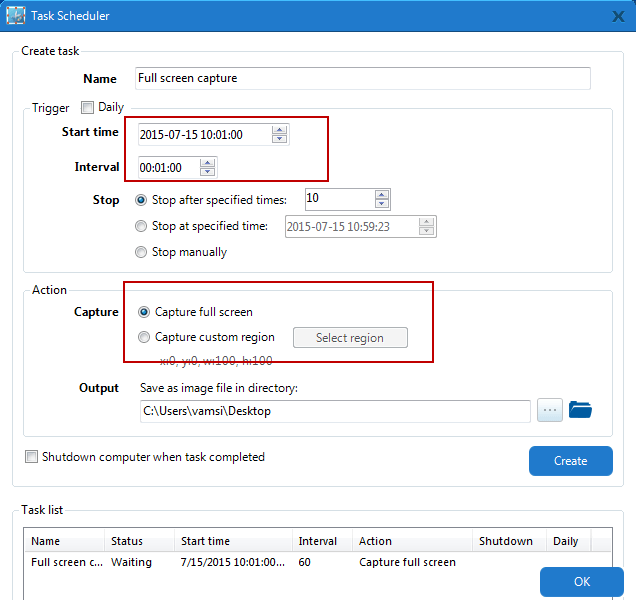
Task: Increase the Interval value
Action: pyautogui.click(x=208, y=163)
